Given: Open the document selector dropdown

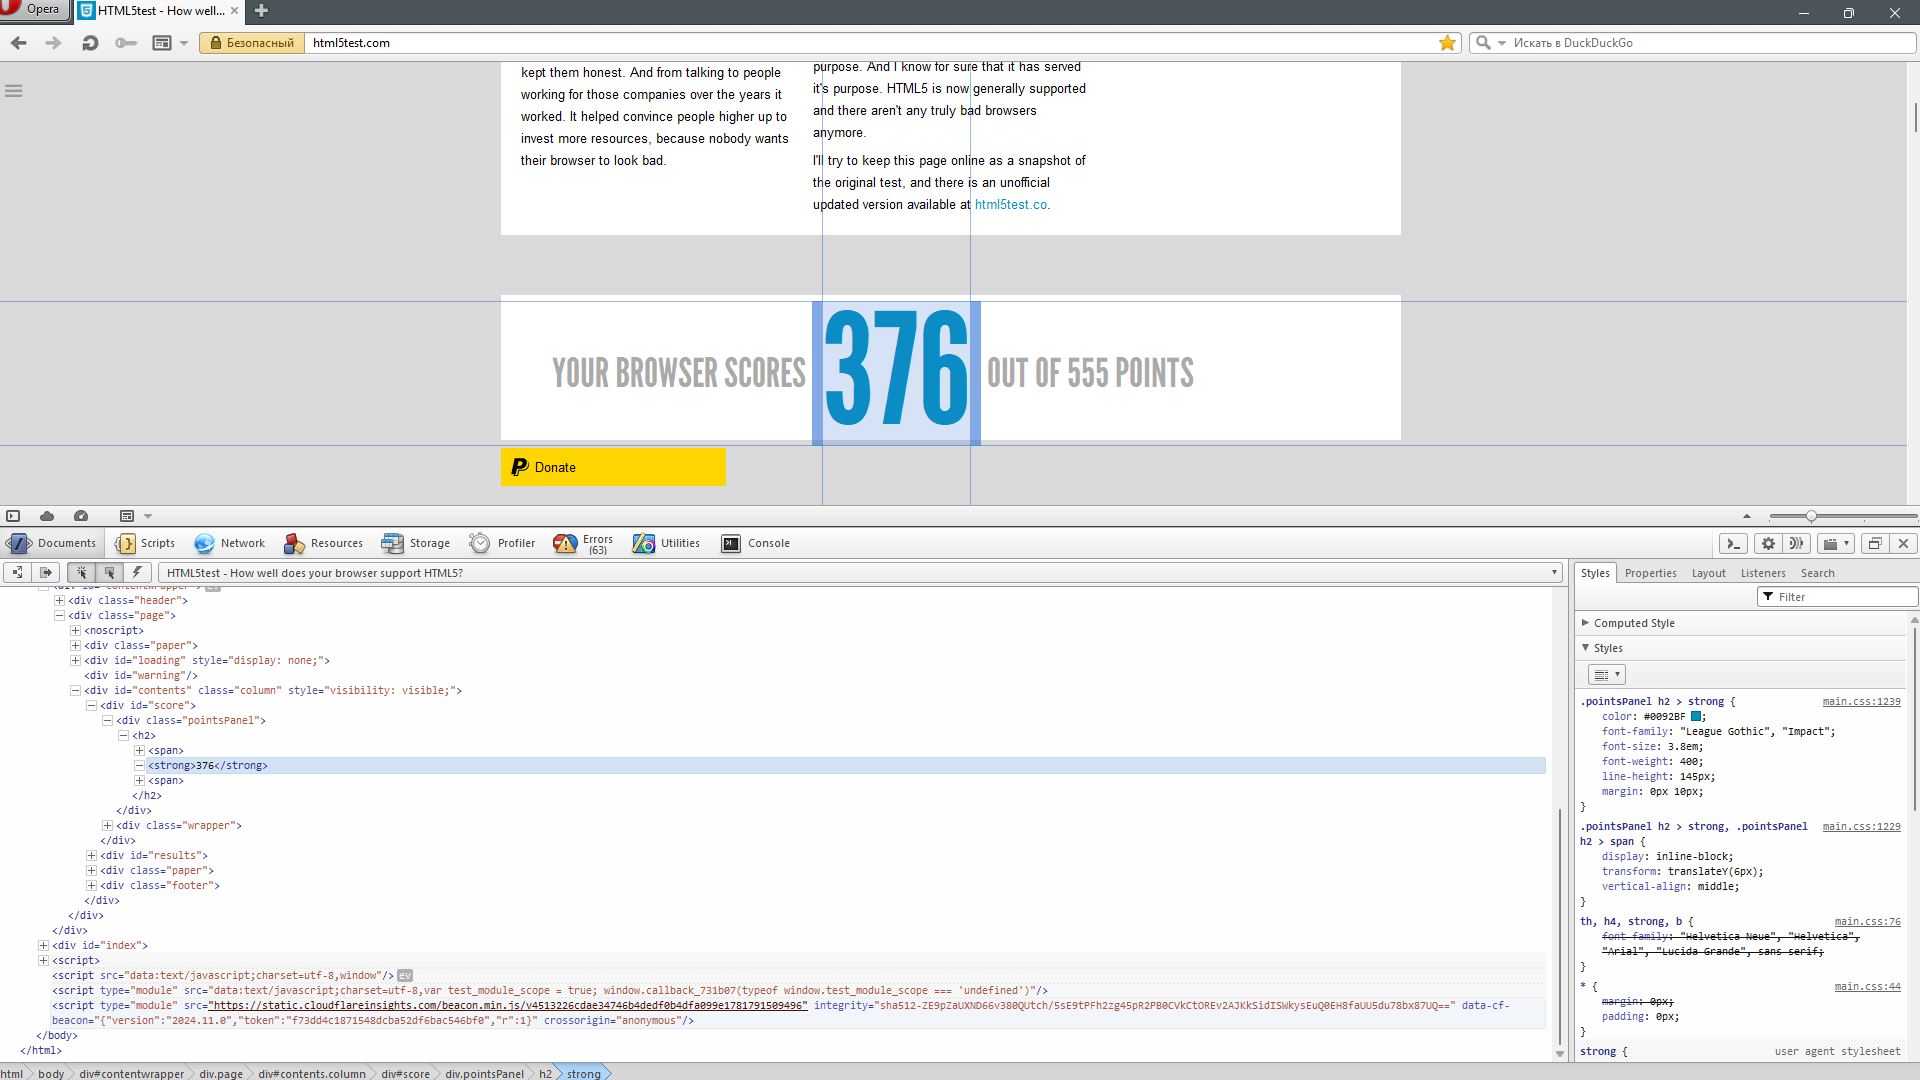Looking at the screenshot, I should pyautogui.click(x=860, y=573).
